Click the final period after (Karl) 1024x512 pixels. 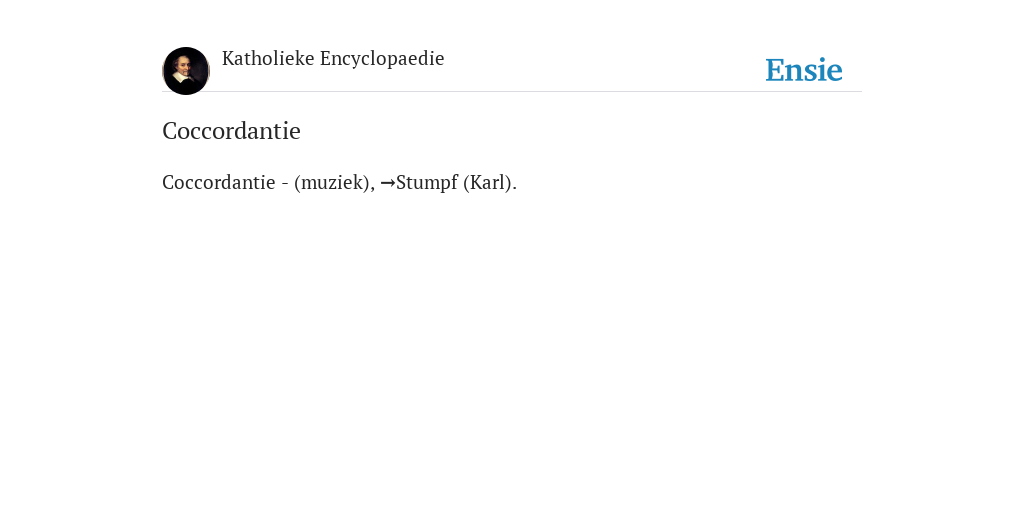[x=515, y=189]
